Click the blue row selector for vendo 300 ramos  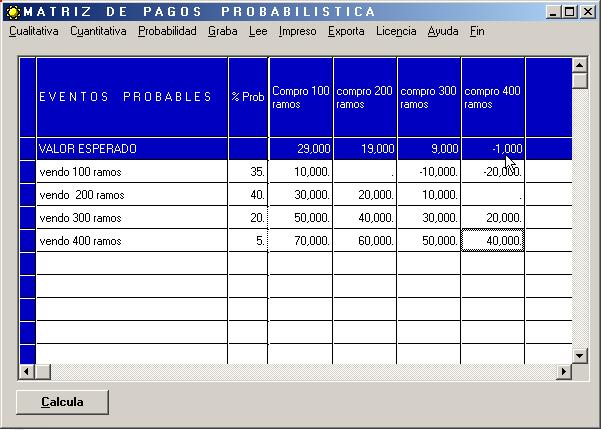click(28, 218)
